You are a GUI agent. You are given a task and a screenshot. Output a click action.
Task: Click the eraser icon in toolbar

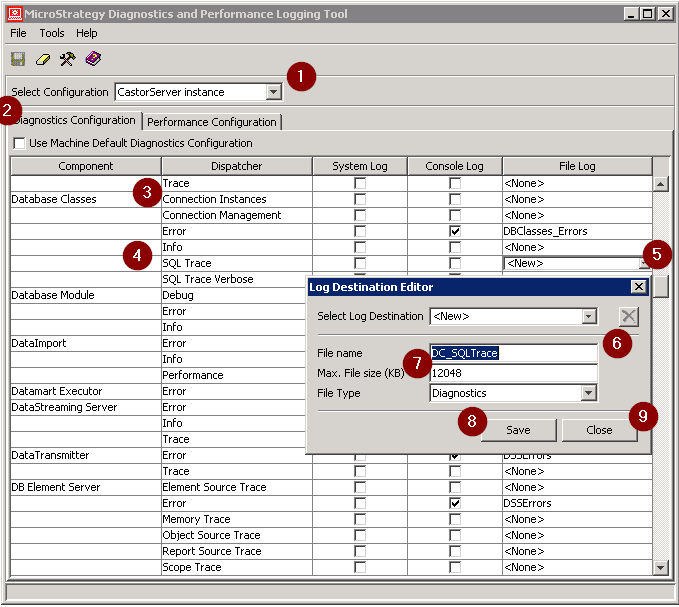point(43,59)
